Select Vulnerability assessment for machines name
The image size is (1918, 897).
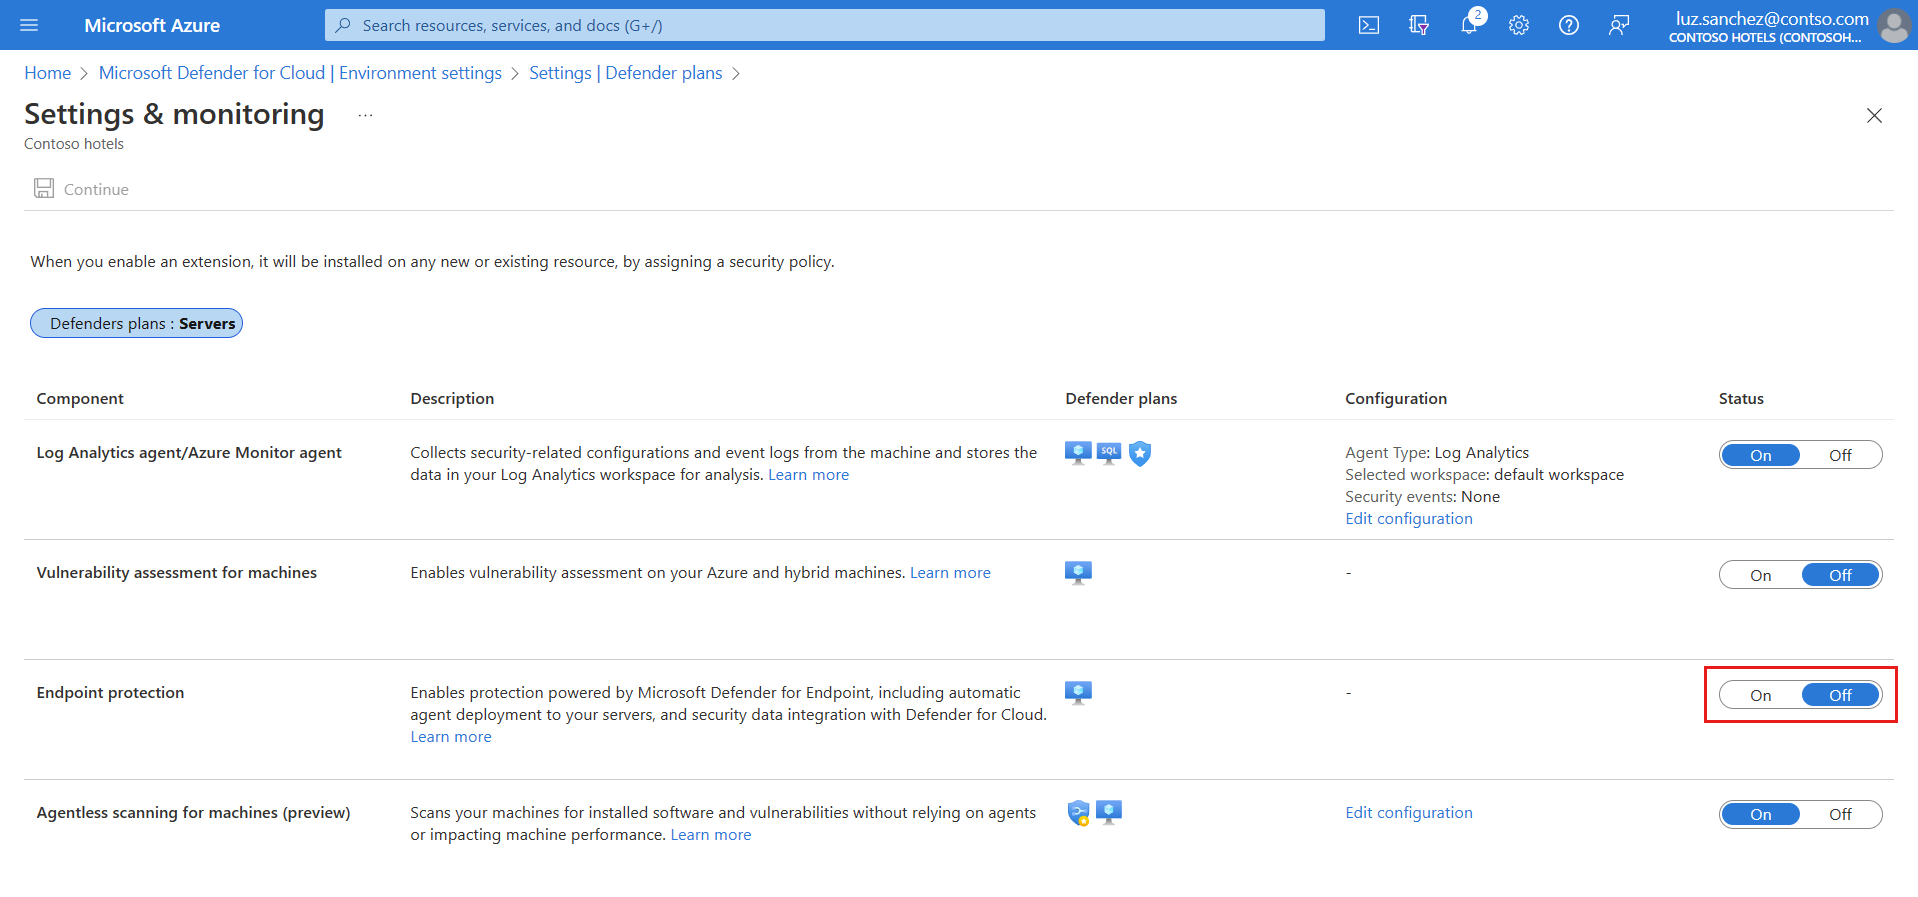176,573
